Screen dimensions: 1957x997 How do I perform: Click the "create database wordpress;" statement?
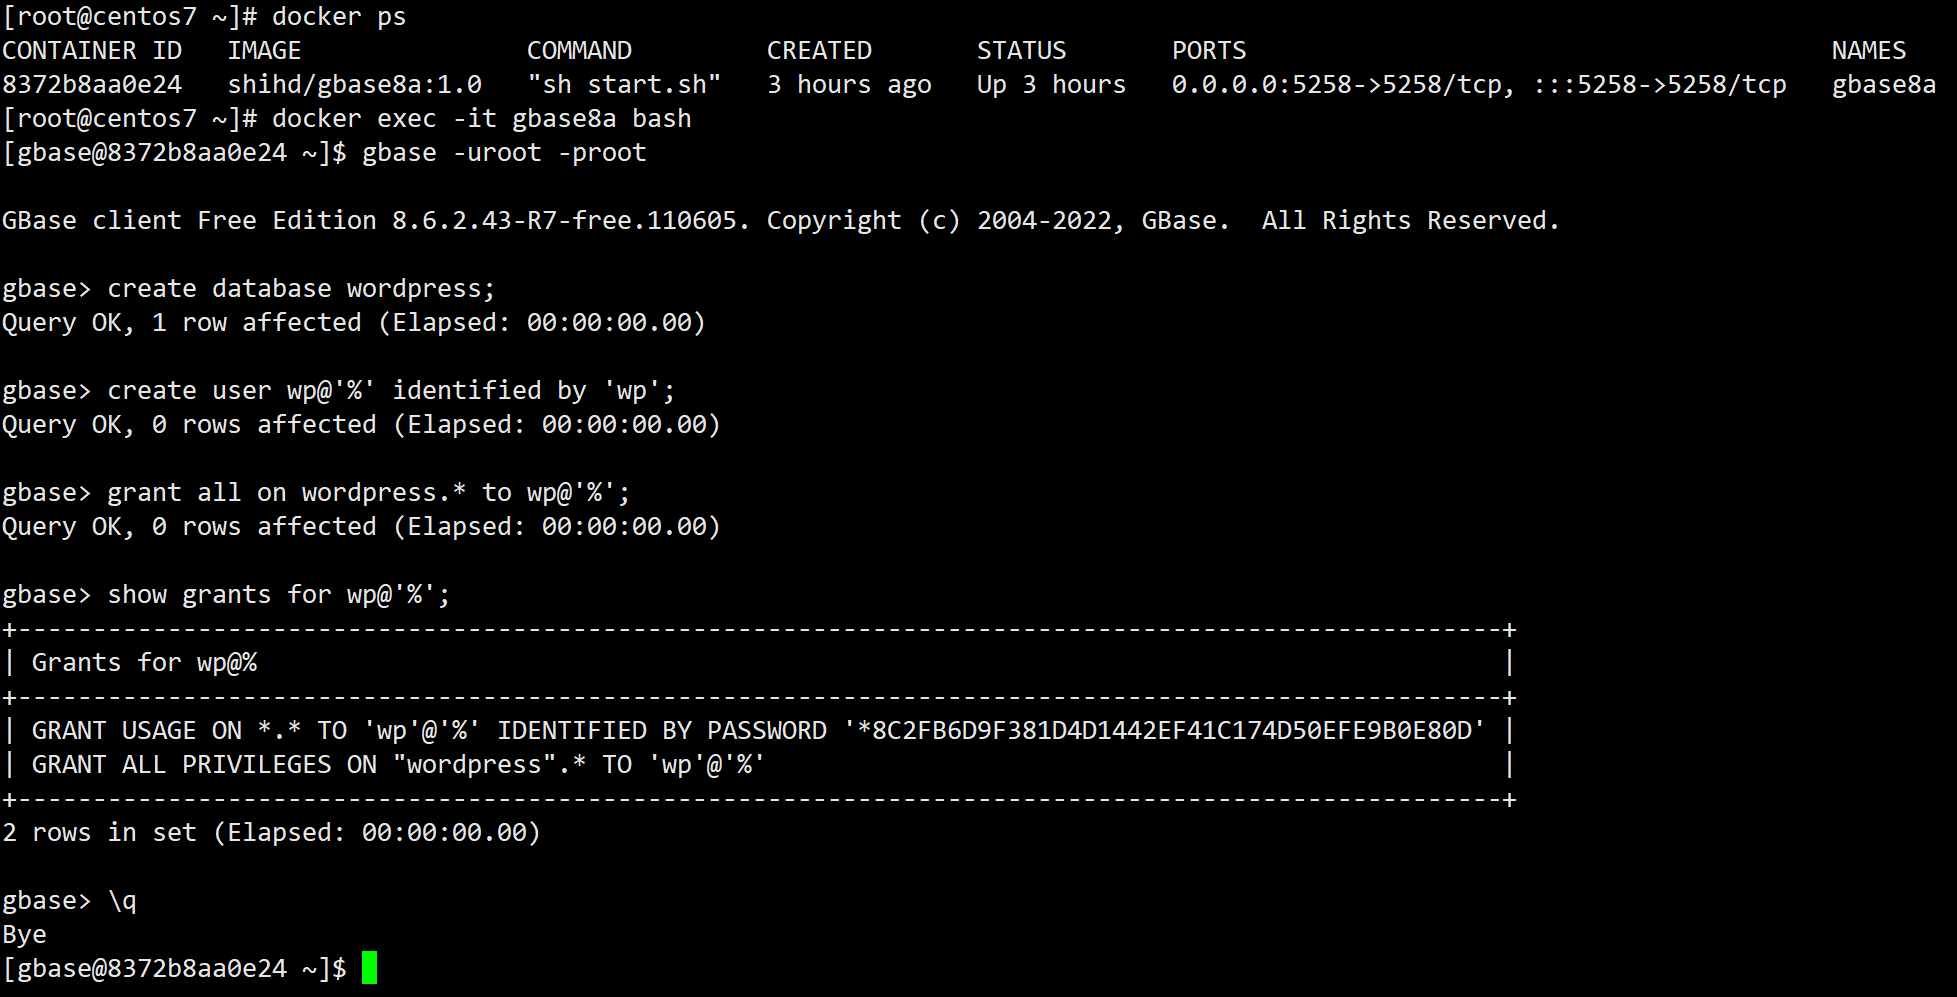301,289
